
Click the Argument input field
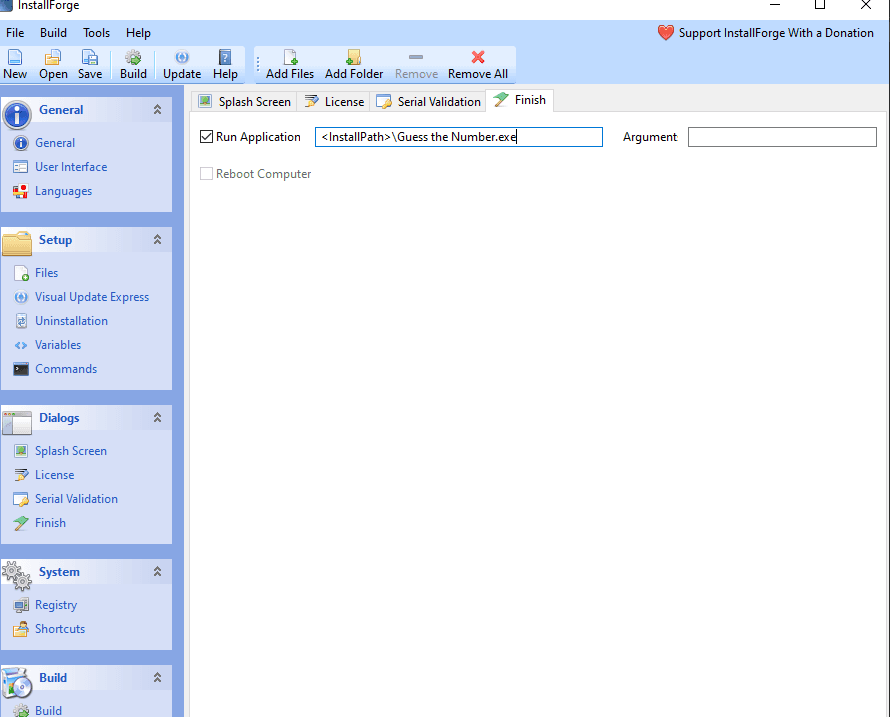pyautogui.click(x=782, y=137)
